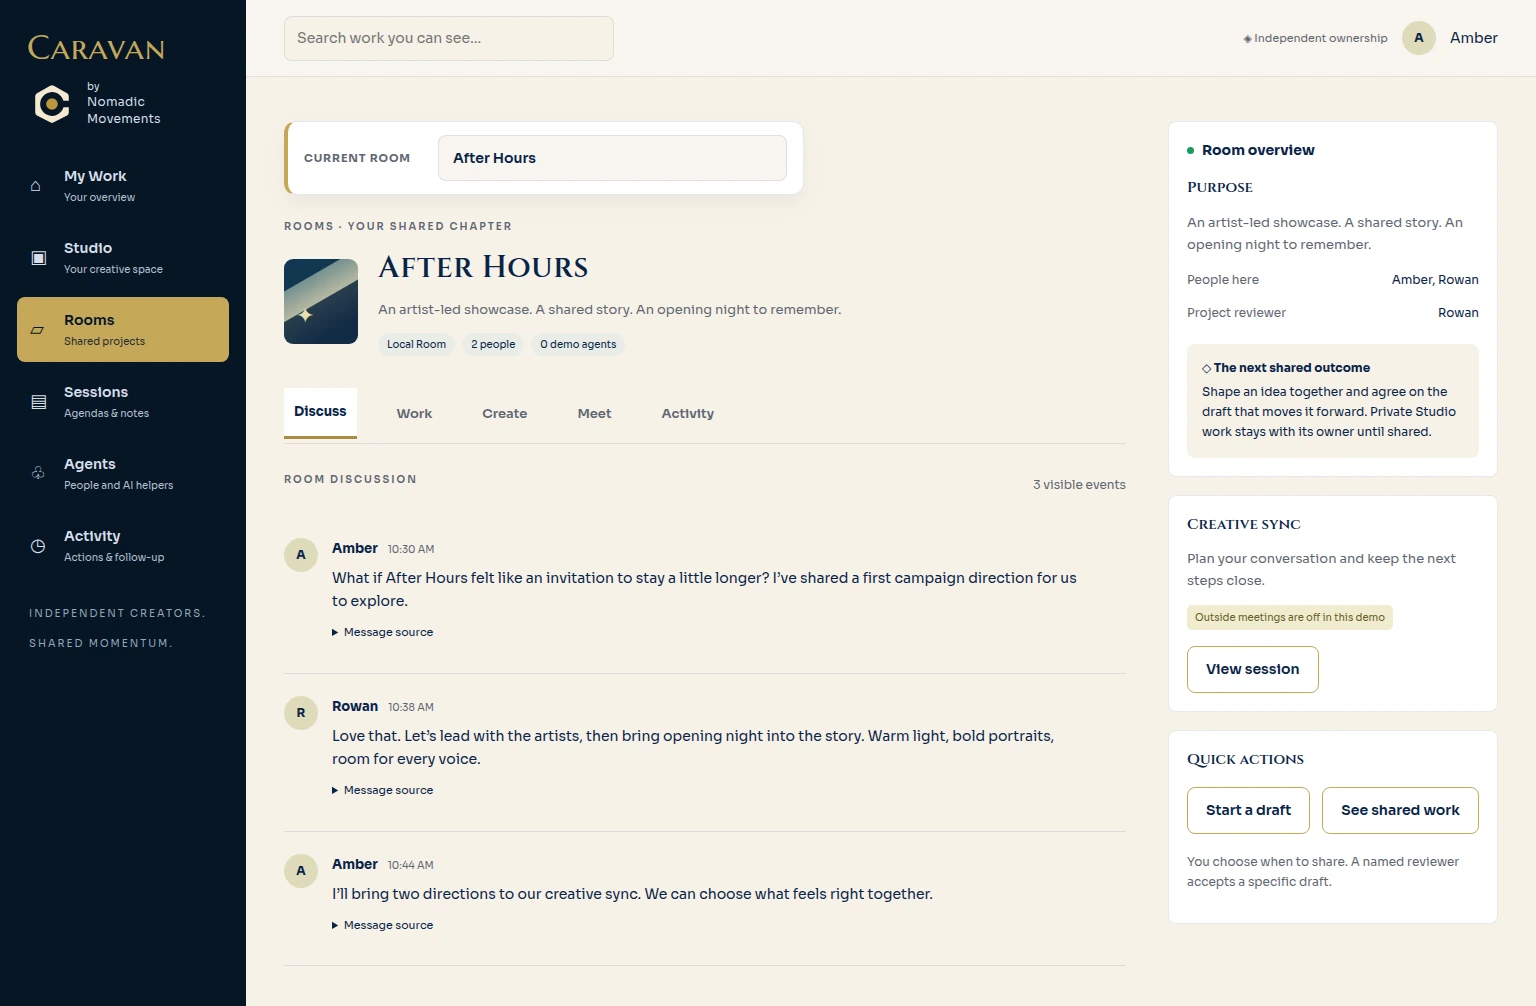Open My Work in the sidebar

pyautogui.click(x=123, y=186)
